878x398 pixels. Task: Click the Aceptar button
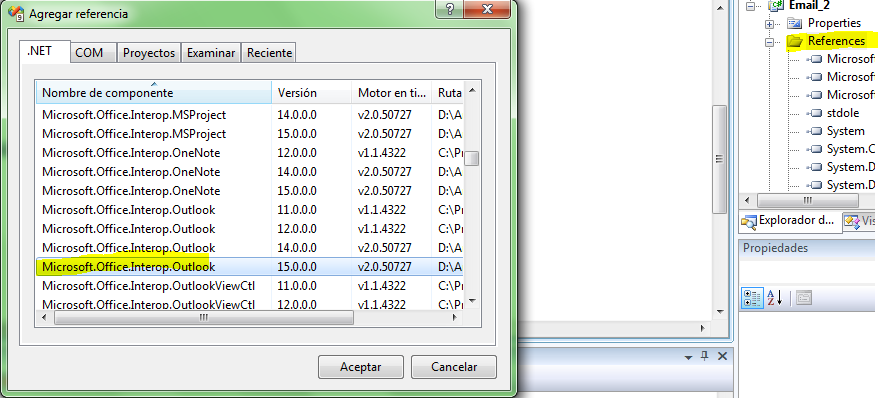point(361,367)
